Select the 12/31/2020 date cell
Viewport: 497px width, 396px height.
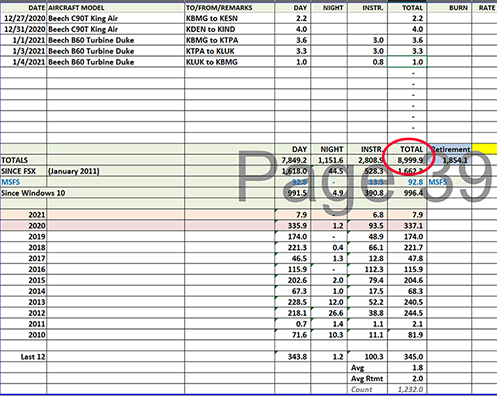point(23,29)
